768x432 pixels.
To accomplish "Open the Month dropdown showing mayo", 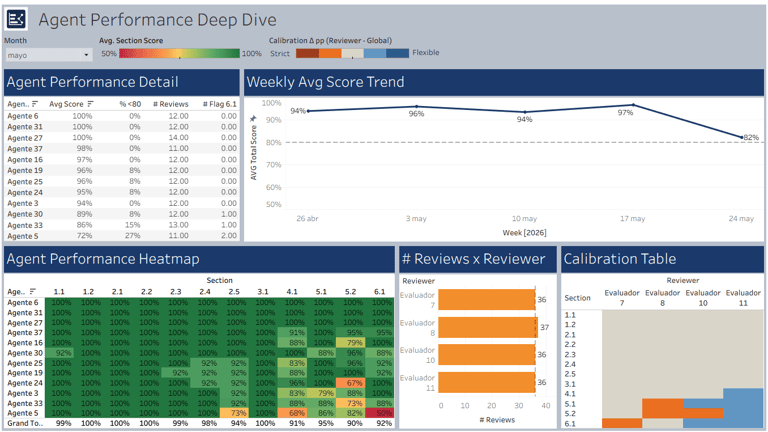I will click(48, 55).
